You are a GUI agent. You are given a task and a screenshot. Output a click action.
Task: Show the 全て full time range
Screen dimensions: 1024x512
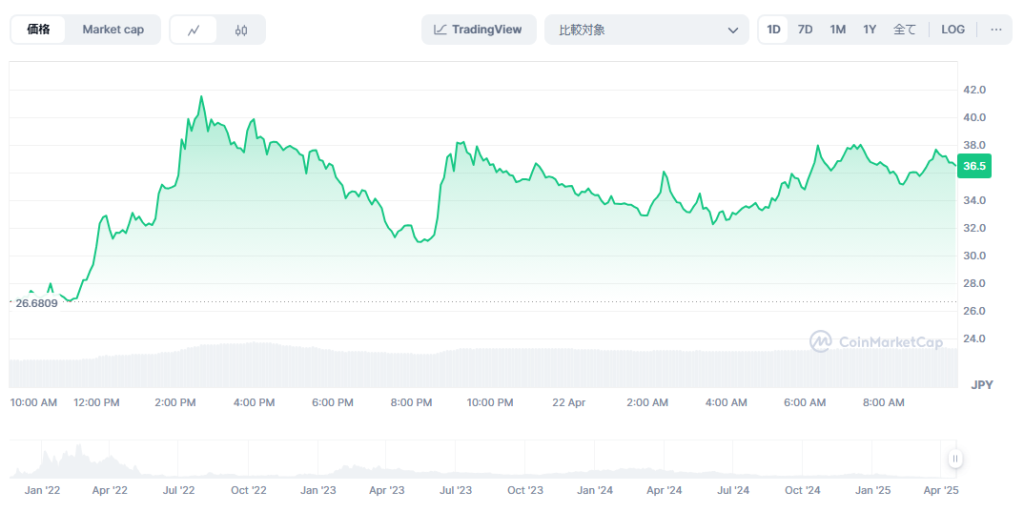pyautogui.click(x=904, y=30)
